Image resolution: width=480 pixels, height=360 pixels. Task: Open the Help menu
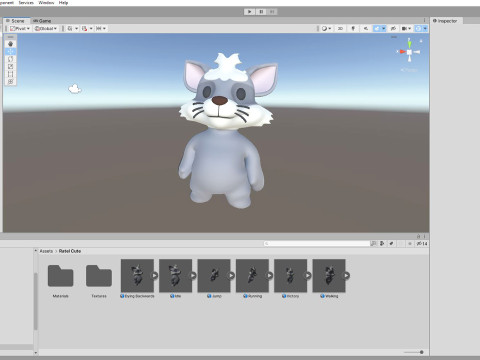point(63,3)
